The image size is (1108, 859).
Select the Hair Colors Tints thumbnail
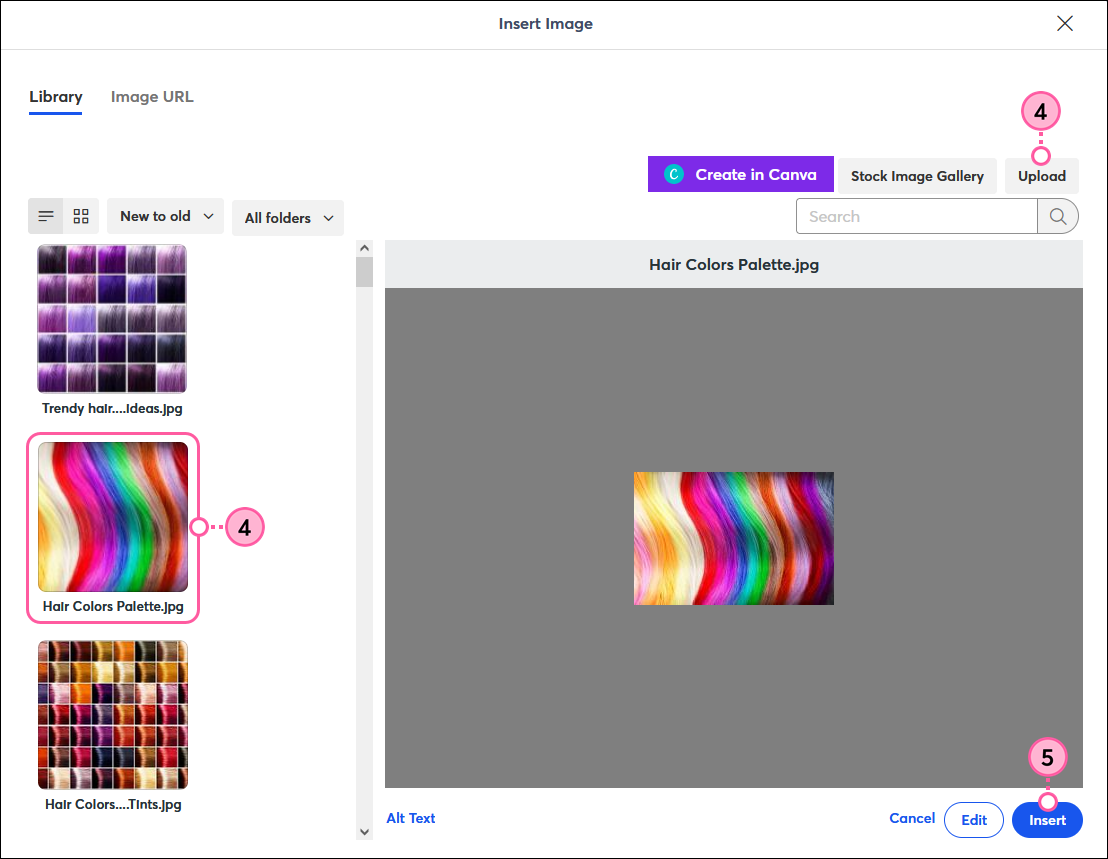[x=113, y=715]
